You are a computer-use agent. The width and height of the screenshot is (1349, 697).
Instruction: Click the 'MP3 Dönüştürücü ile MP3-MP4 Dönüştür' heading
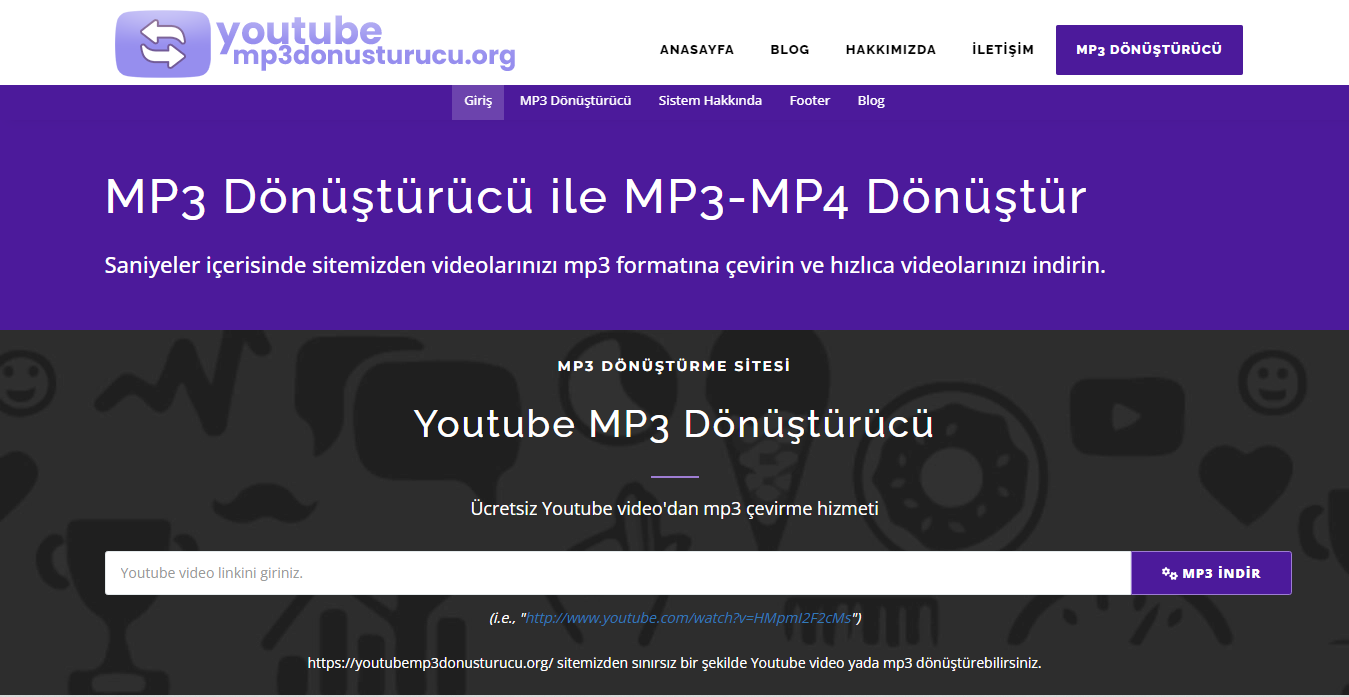(x=596, y=197)
